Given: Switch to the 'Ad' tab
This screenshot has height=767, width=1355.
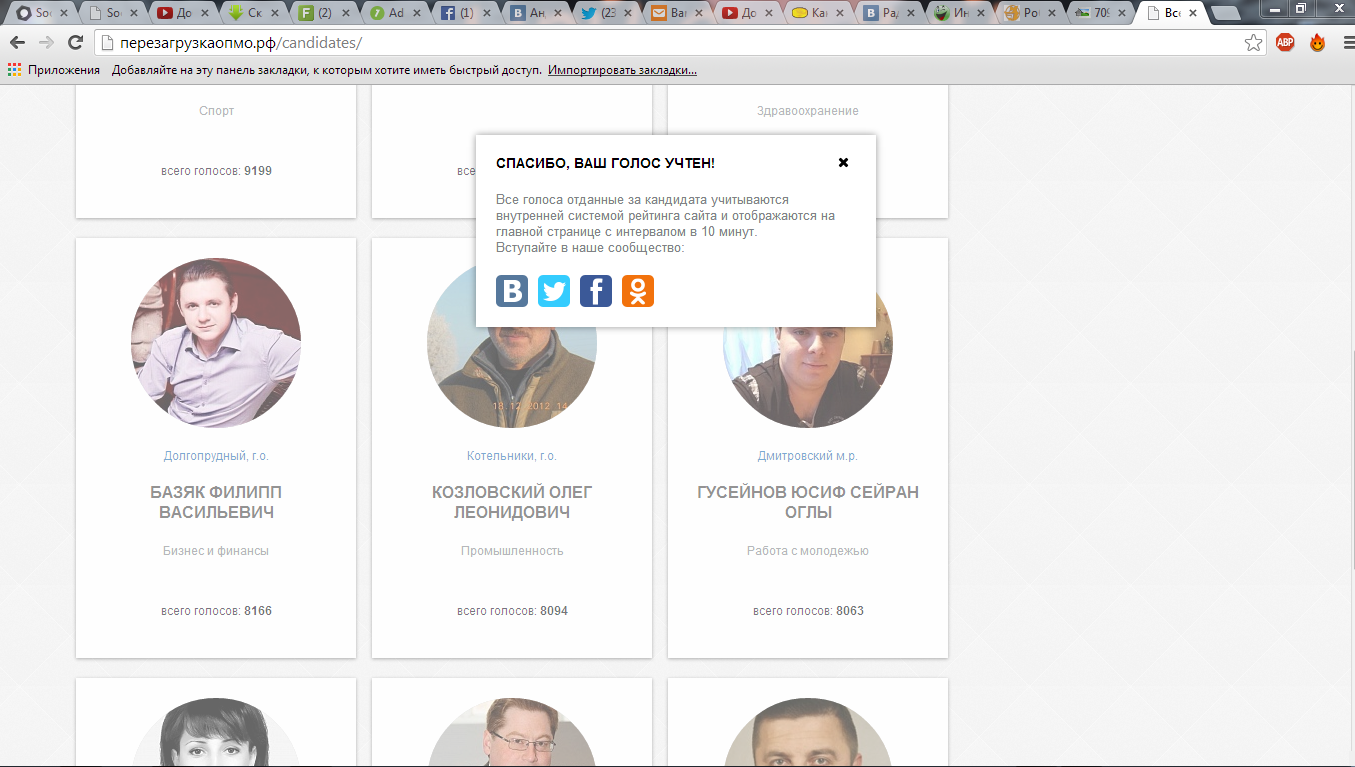Looking at the screenshot, I should pos(395,14).
